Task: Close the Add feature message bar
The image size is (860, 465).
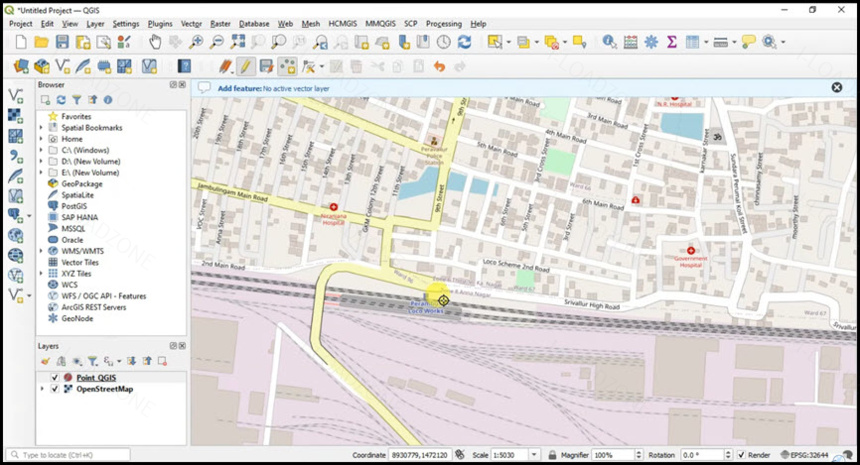Action: (836, 88)
